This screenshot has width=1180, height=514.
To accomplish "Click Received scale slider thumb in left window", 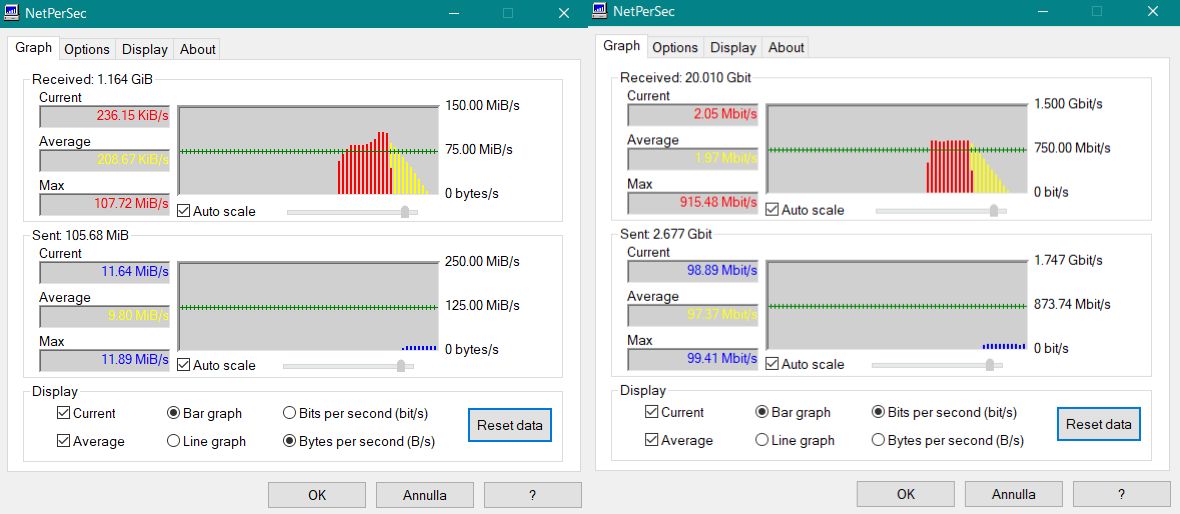I will point(405,211).
